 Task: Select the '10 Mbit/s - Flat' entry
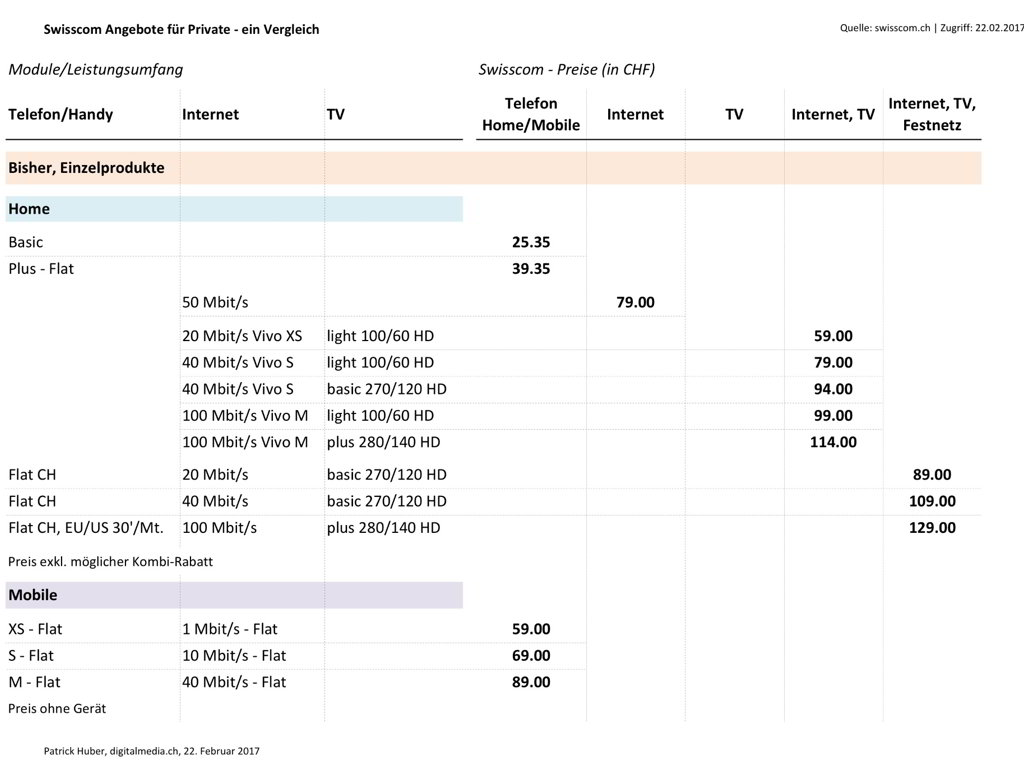click(x=234, y=656)
